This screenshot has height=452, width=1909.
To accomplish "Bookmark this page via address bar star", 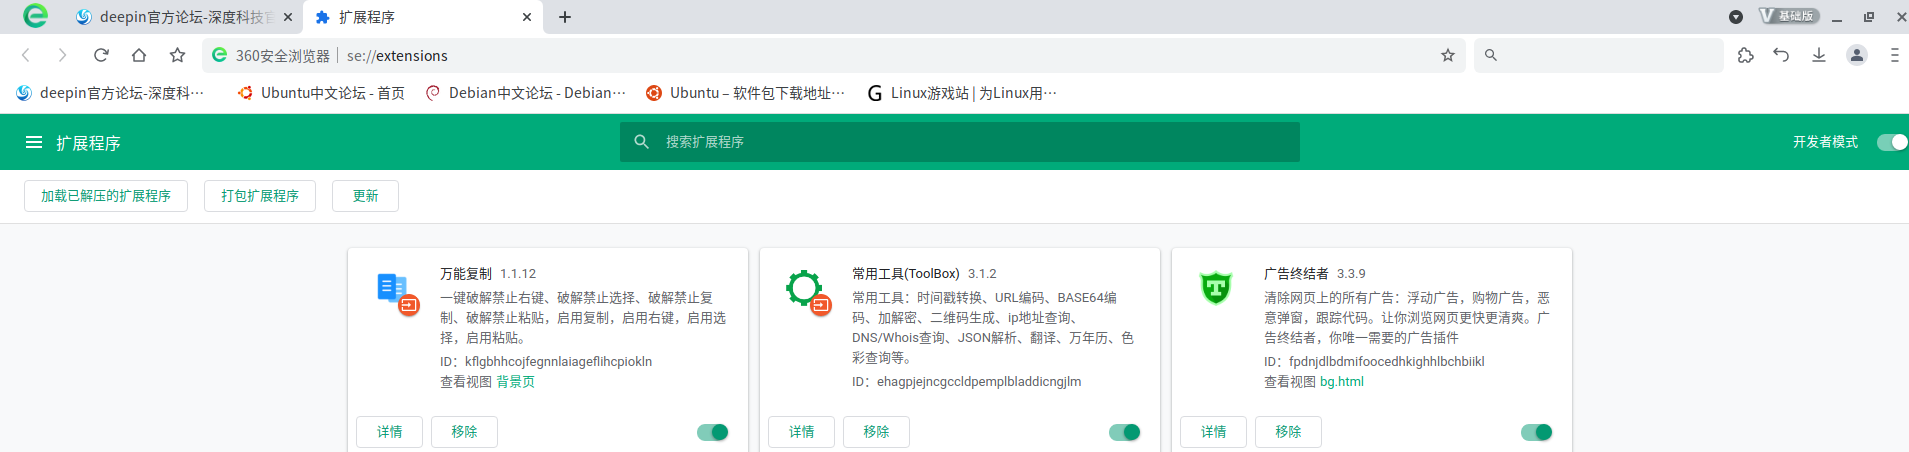I will (x=1447, y=55).
